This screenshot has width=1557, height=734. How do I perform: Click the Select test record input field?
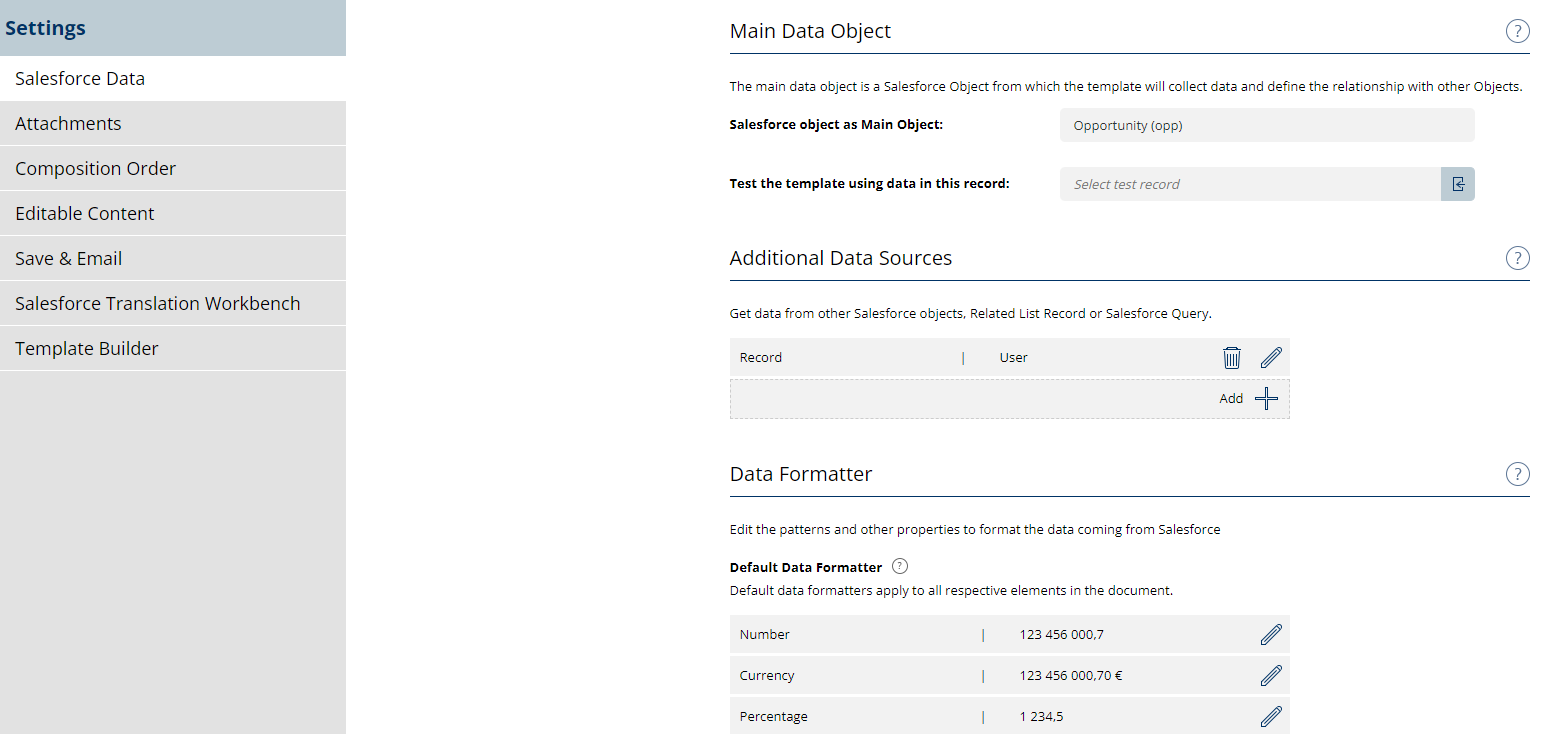click(1250, 184)
